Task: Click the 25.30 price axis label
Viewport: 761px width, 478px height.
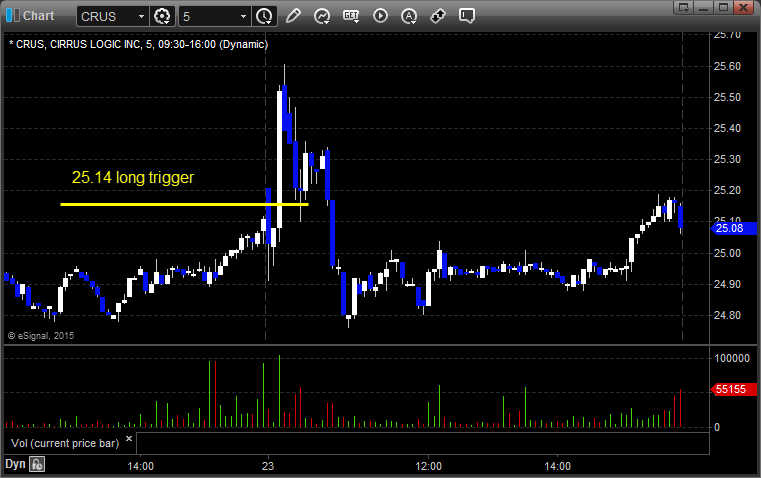Action: tap(727, 159)
